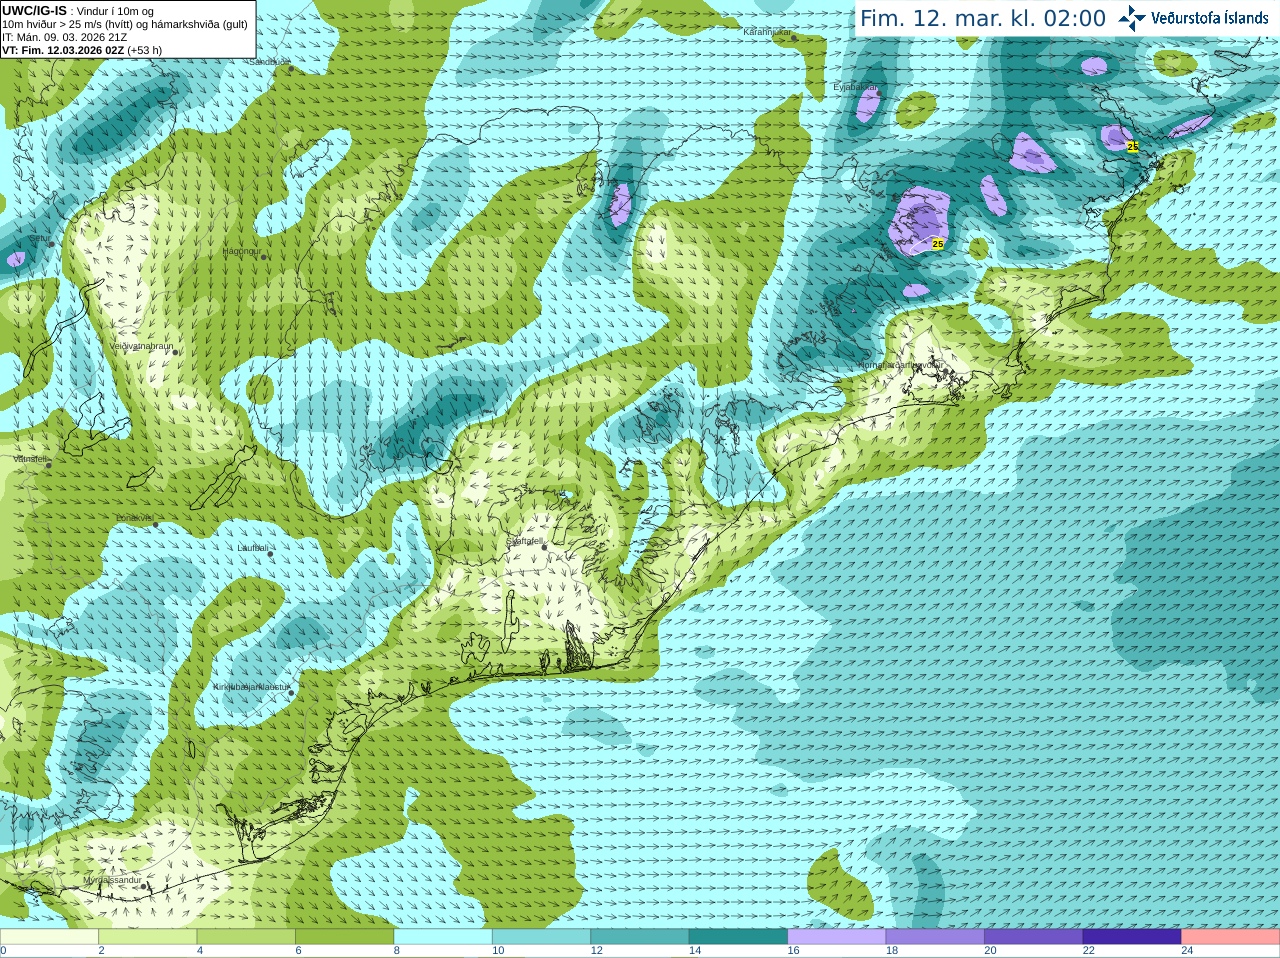This screenshot has height=958, width=1280.
Task: Select the Laufbali station marker
Action: click(x=270, y=552)
